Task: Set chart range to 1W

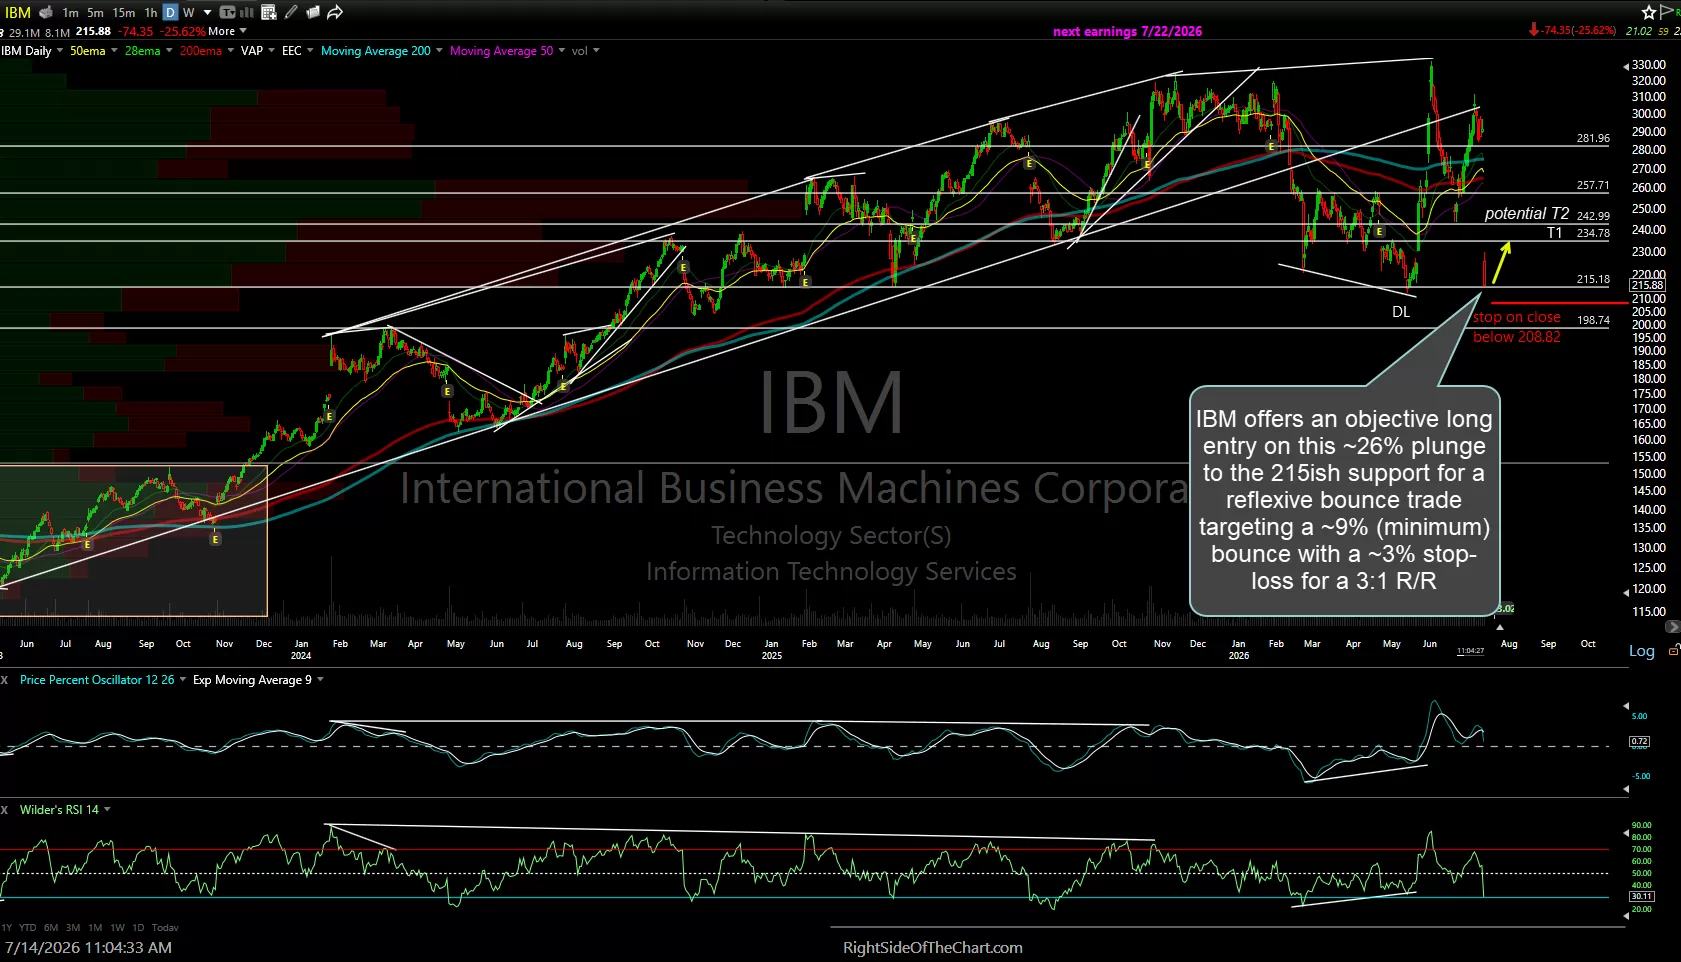Action: click(x=117, y=928)
